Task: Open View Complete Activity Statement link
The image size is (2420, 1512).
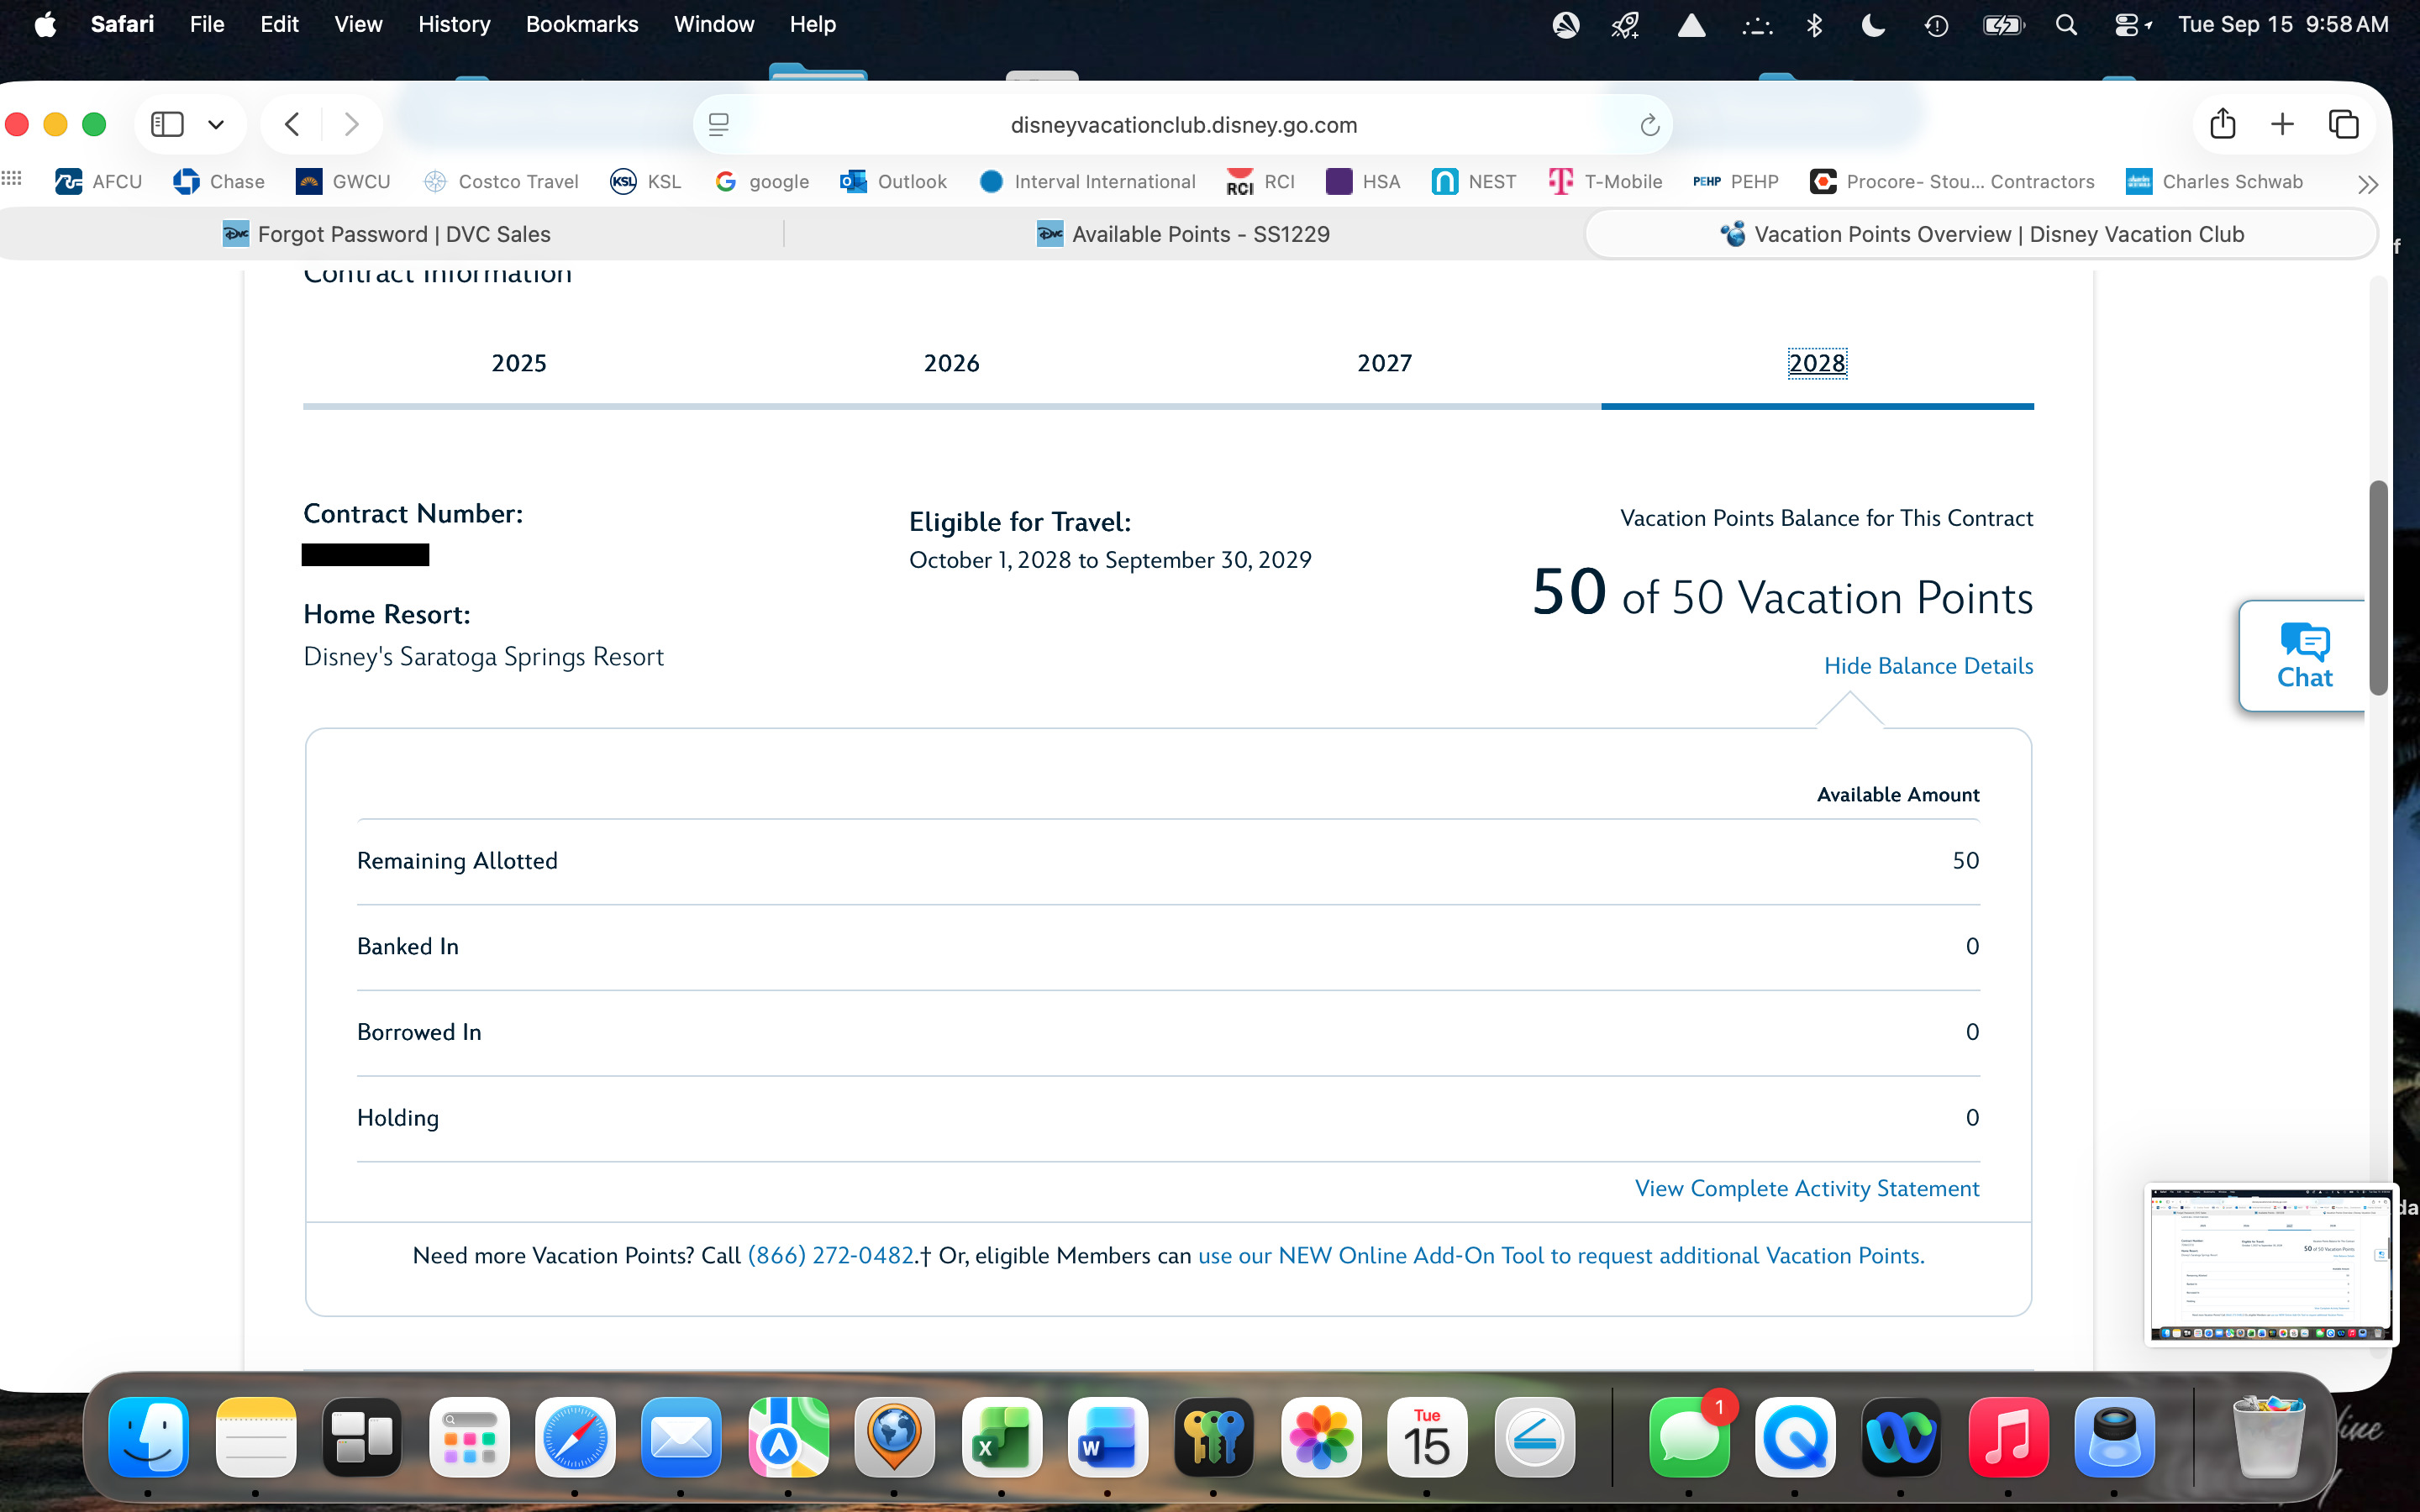Action: (1807, 1188)
